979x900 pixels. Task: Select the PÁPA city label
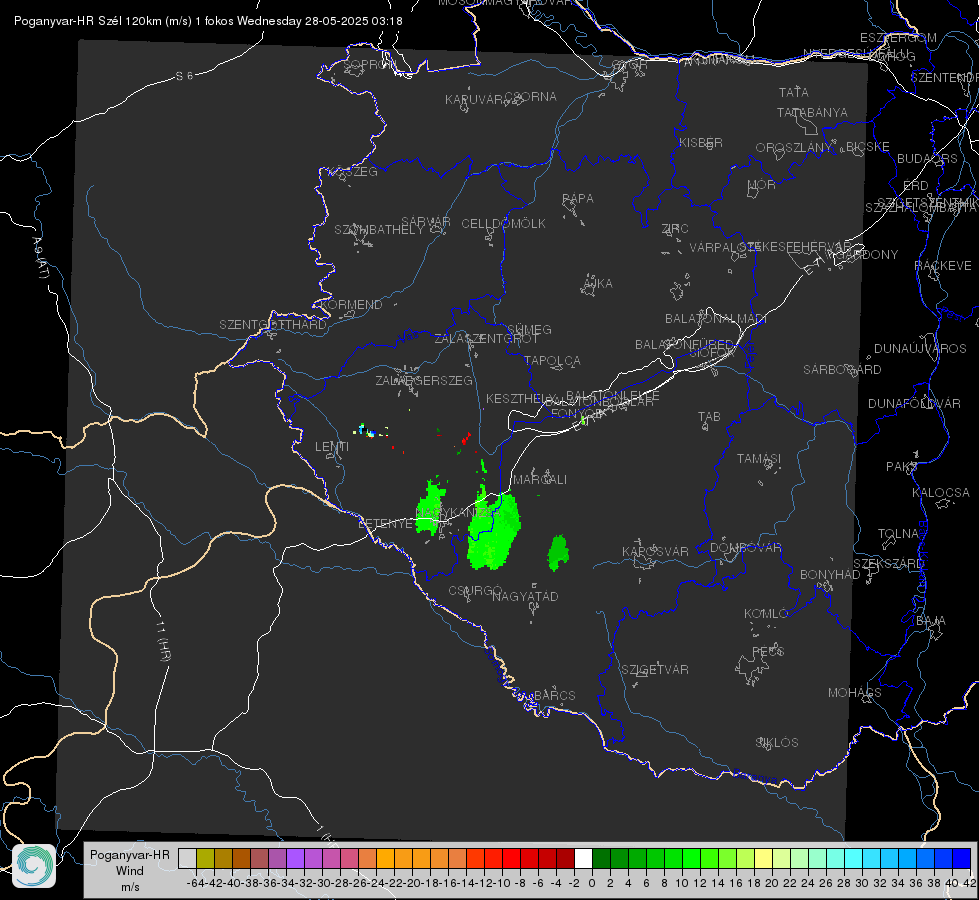point(578,199)
